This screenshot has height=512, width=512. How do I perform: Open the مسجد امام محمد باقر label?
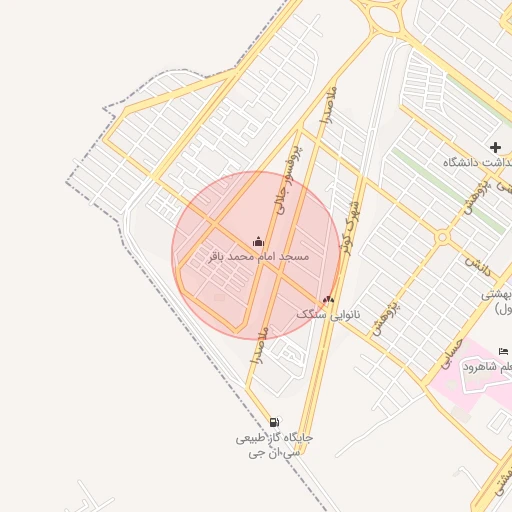[x=259, y=257]
